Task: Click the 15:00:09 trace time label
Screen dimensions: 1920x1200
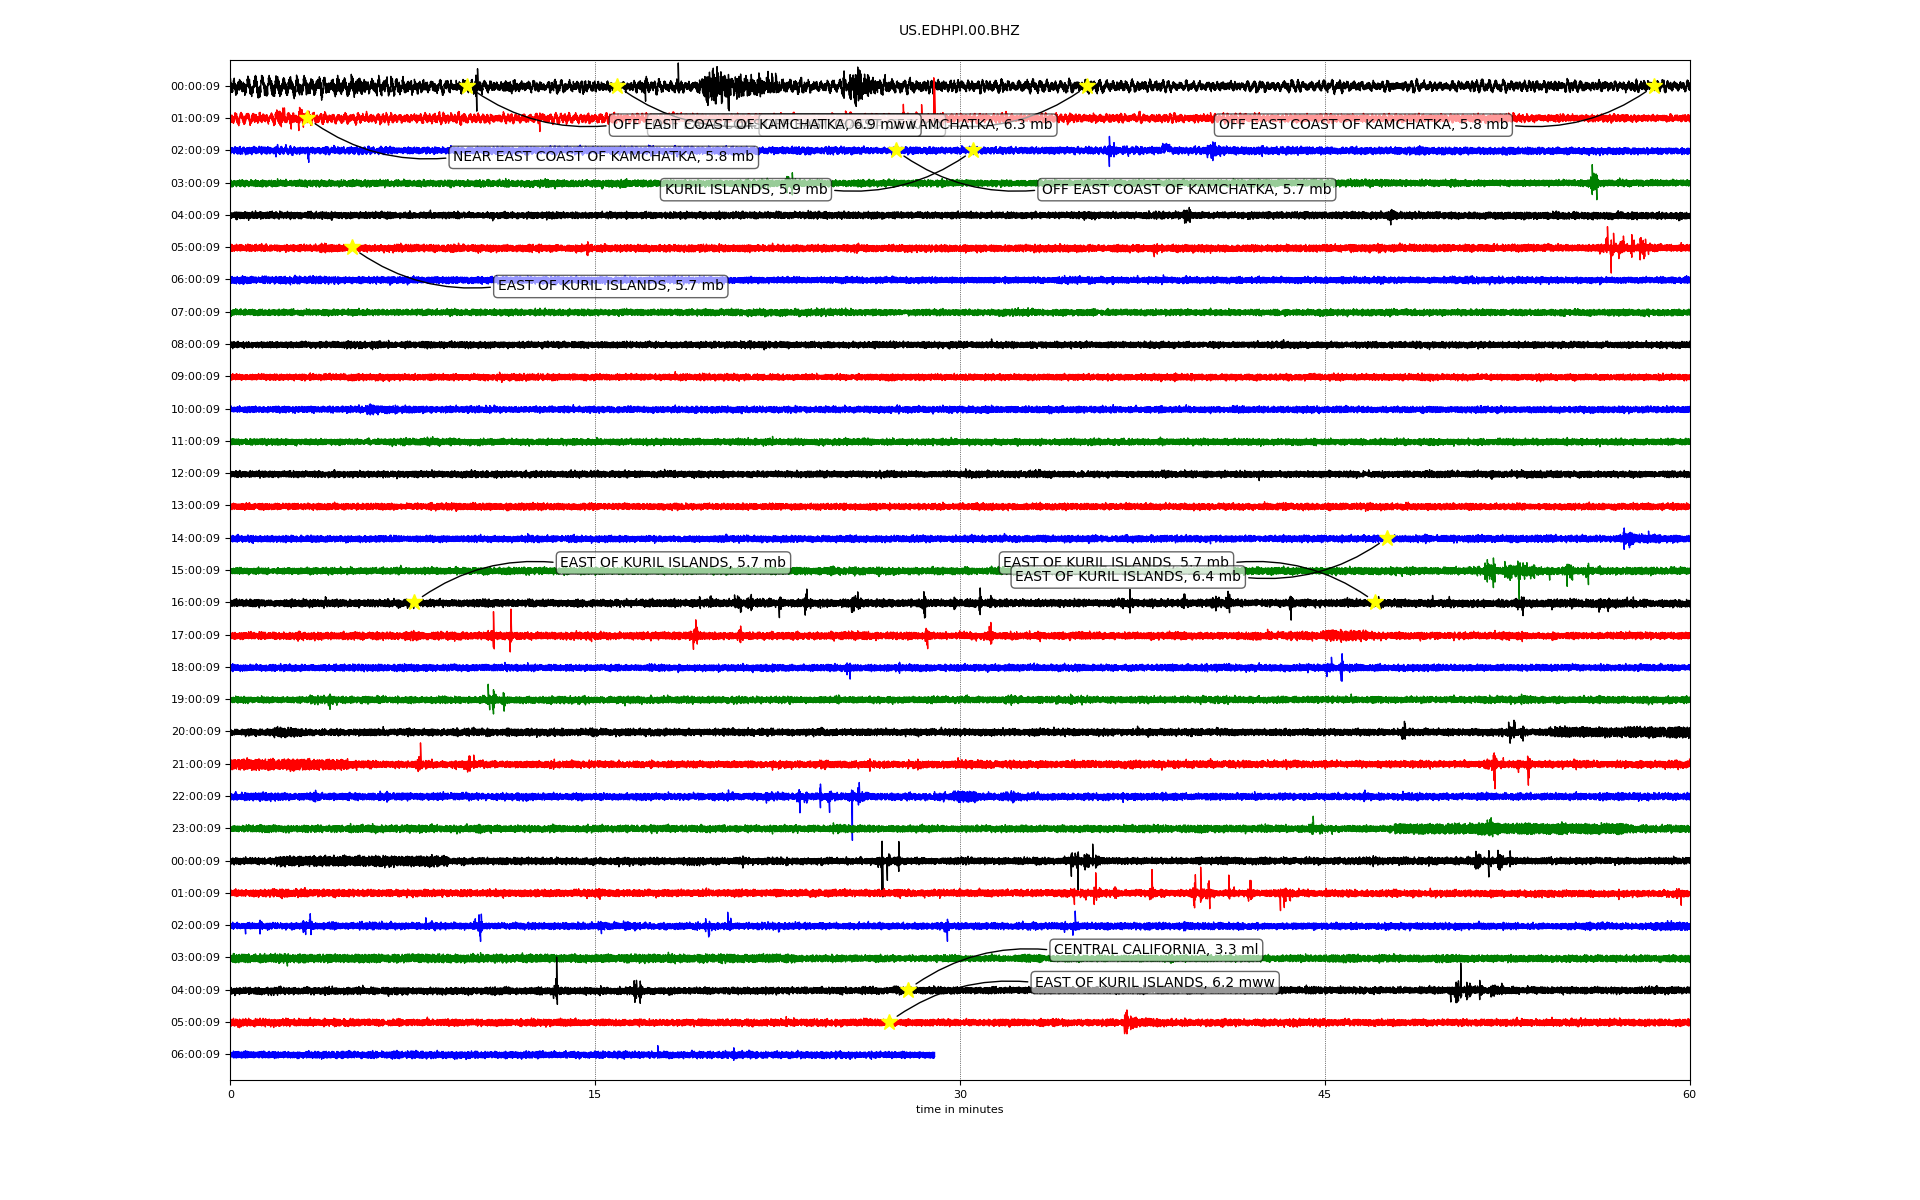Action: click(x=195, y=571)
